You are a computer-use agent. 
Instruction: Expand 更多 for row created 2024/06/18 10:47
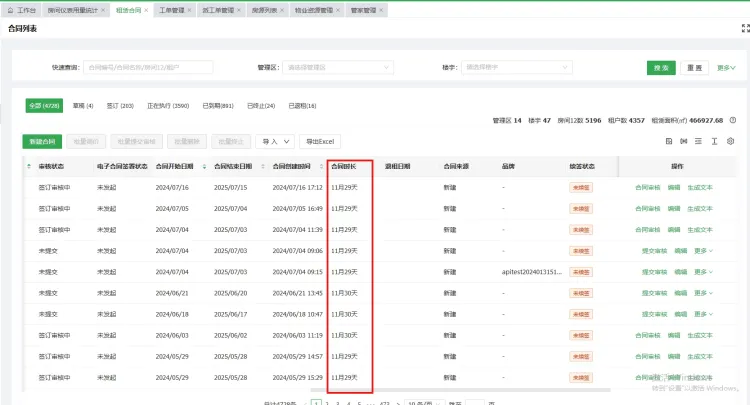pyautogui.click(x=703, y=314)
